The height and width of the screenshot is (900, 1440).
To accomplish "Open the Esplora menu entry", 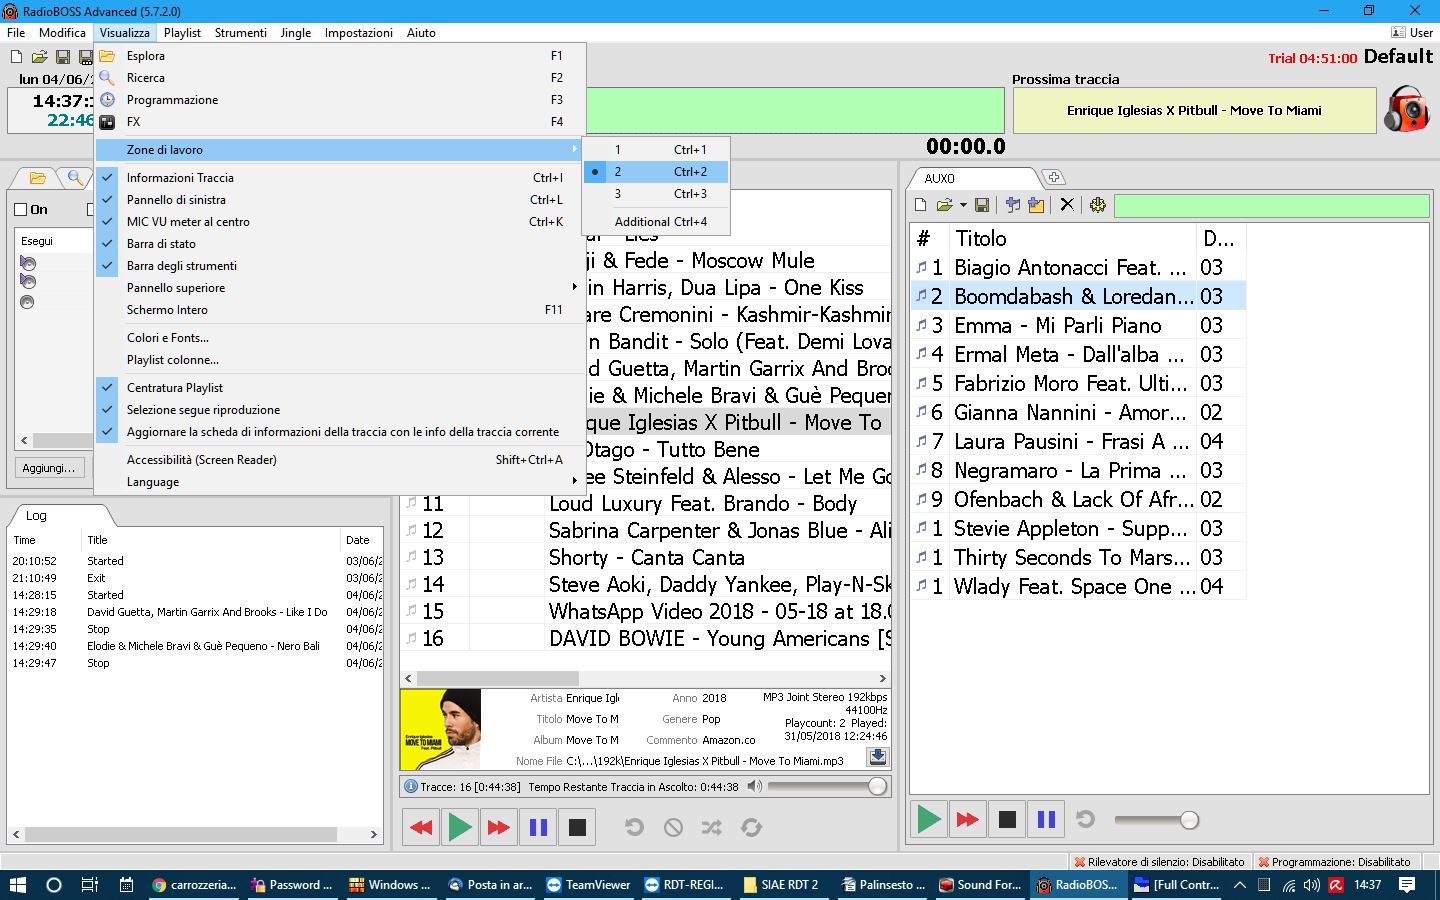I will point(340,56).
